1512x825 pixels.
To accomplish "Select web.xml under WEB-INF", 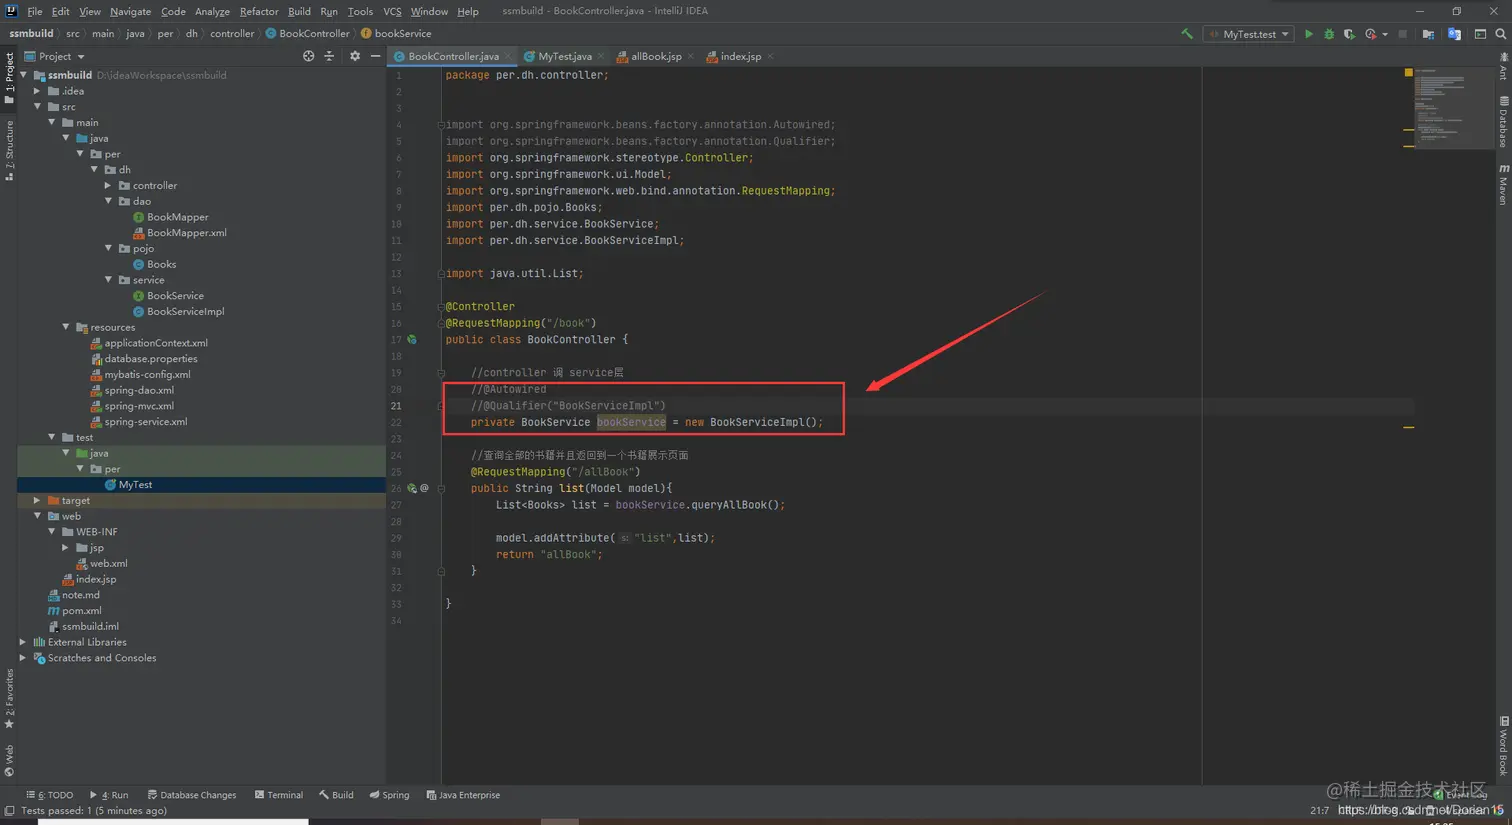I will (108, 564).
